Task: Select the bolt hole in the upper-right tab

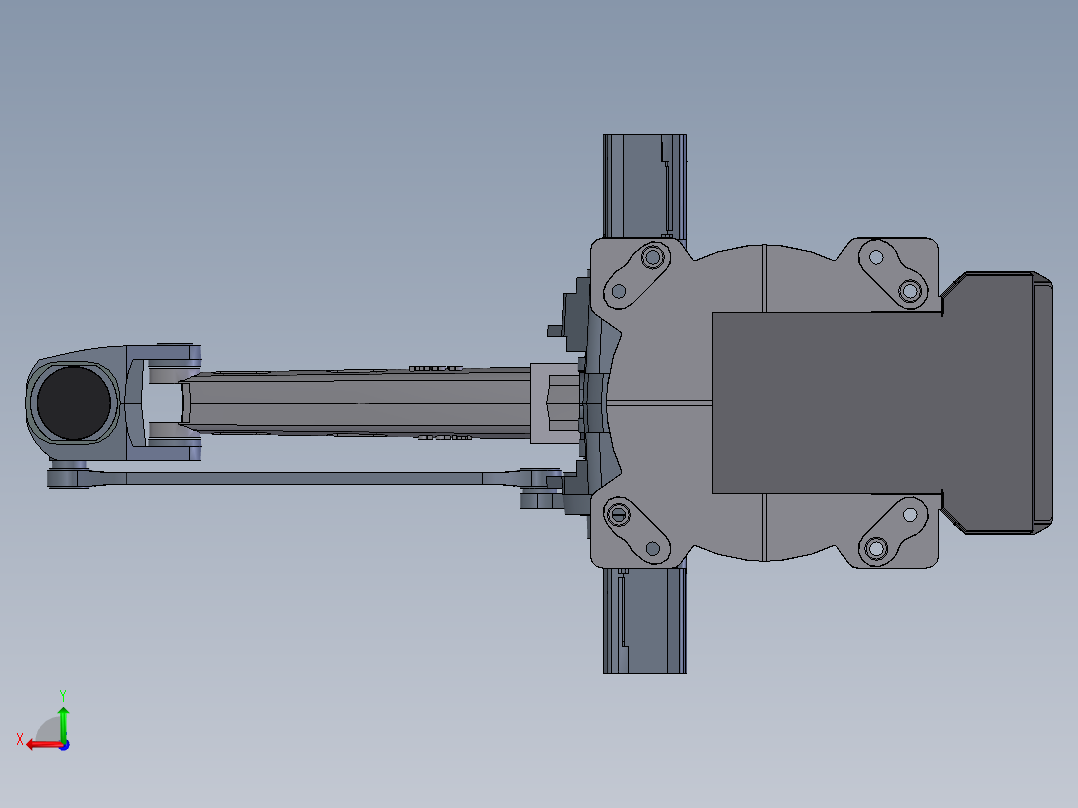Action: [876, 258]
